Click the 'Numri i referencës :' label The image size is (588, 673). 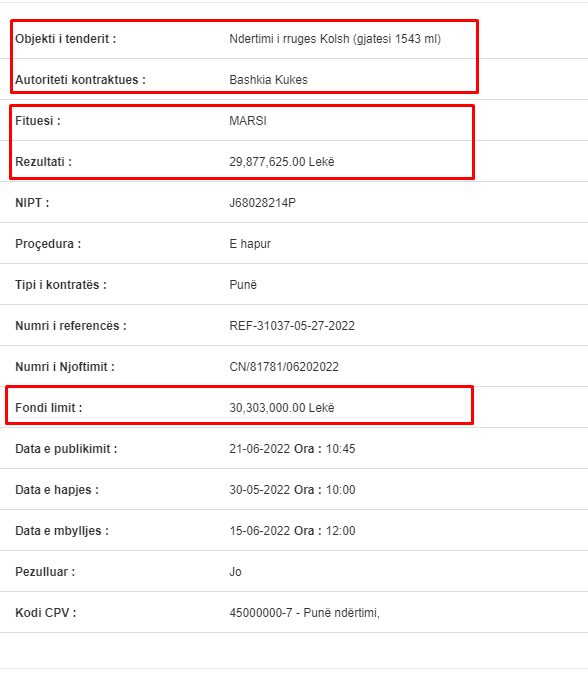click(x=71, y=326)
